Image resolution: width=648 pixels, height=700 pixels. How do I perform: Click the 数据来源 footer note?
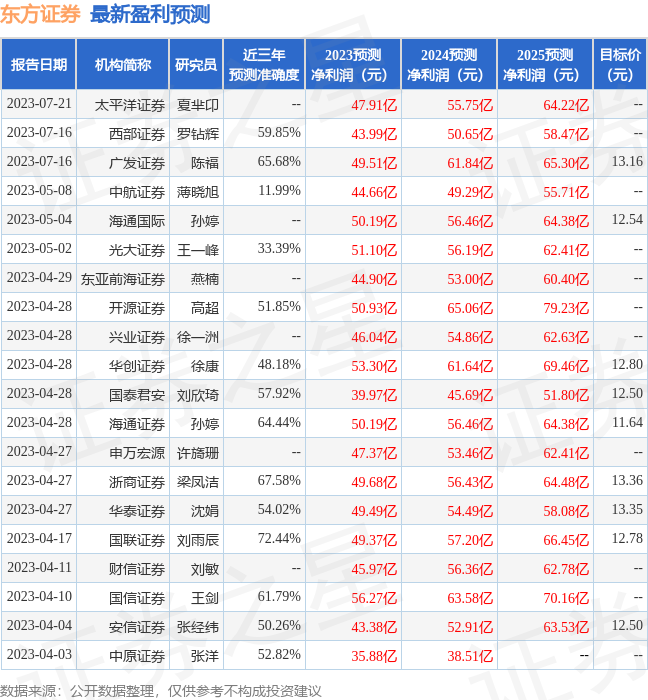(x=161, y=692)
